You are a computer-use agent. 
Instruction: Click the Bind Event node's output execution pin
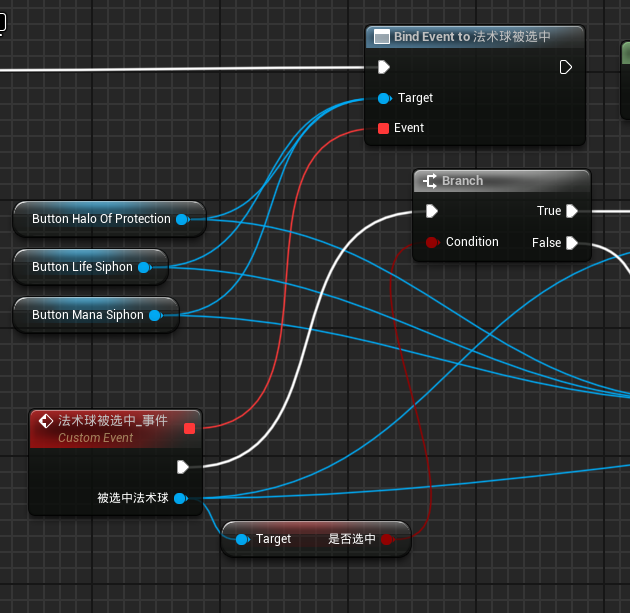point(565,67)
